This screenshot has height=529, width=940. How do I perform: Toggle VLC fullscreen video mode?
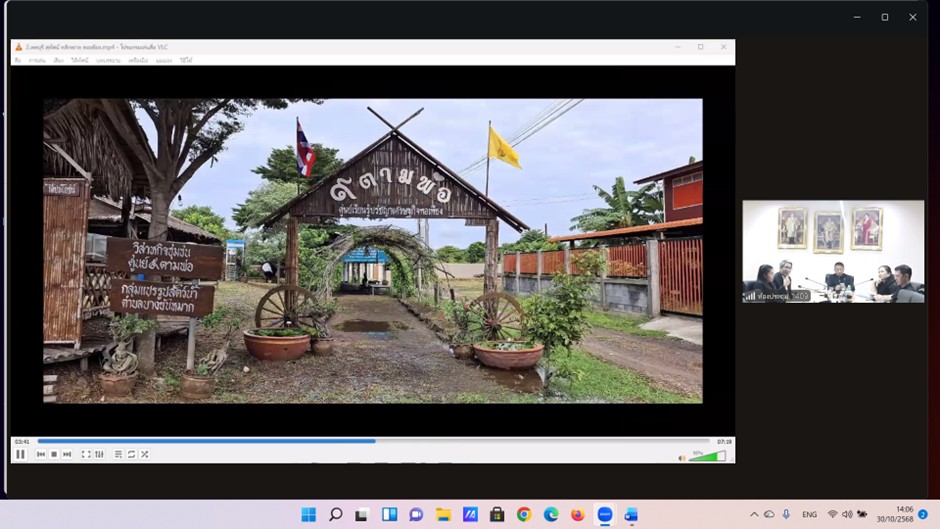[x=86, y=454]
